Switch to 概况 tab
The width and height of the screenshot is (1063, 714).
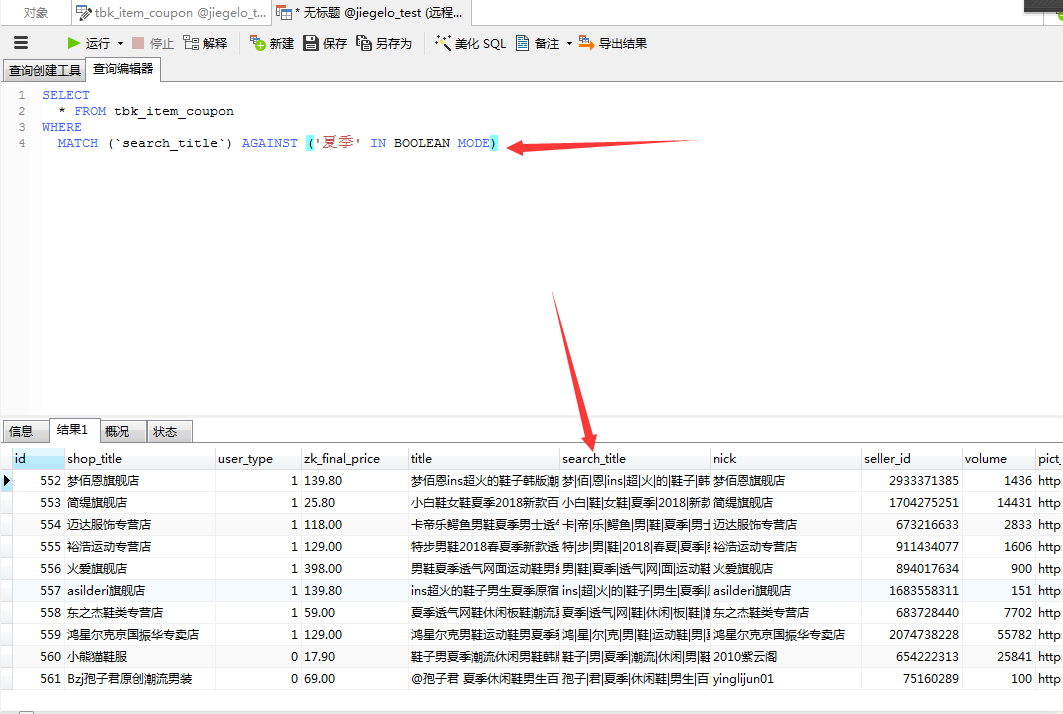click(123, 431)
